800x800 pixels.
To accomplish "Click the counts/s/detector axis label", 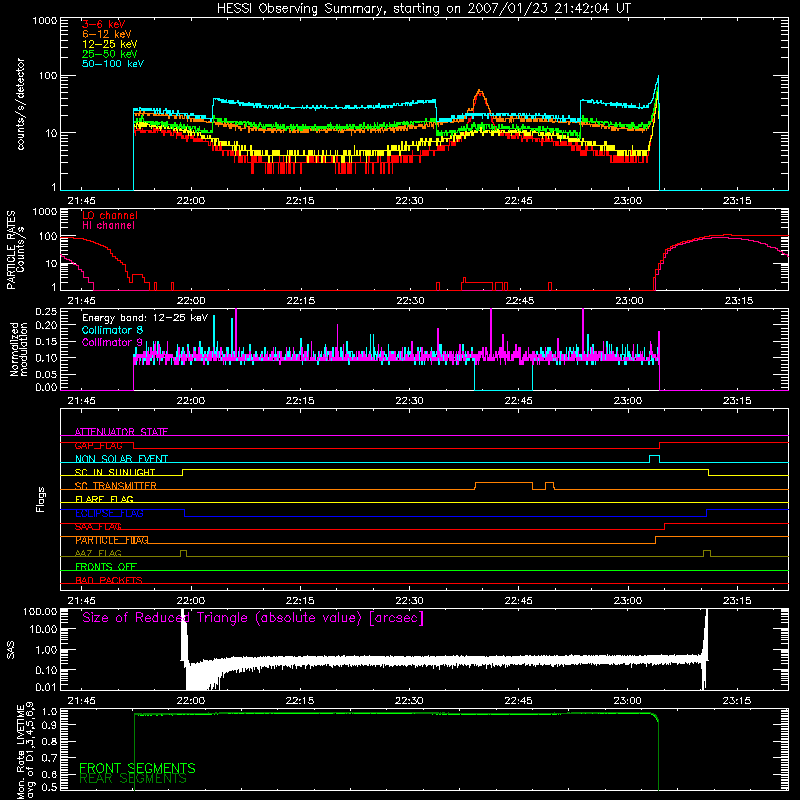I will point(21,104).
